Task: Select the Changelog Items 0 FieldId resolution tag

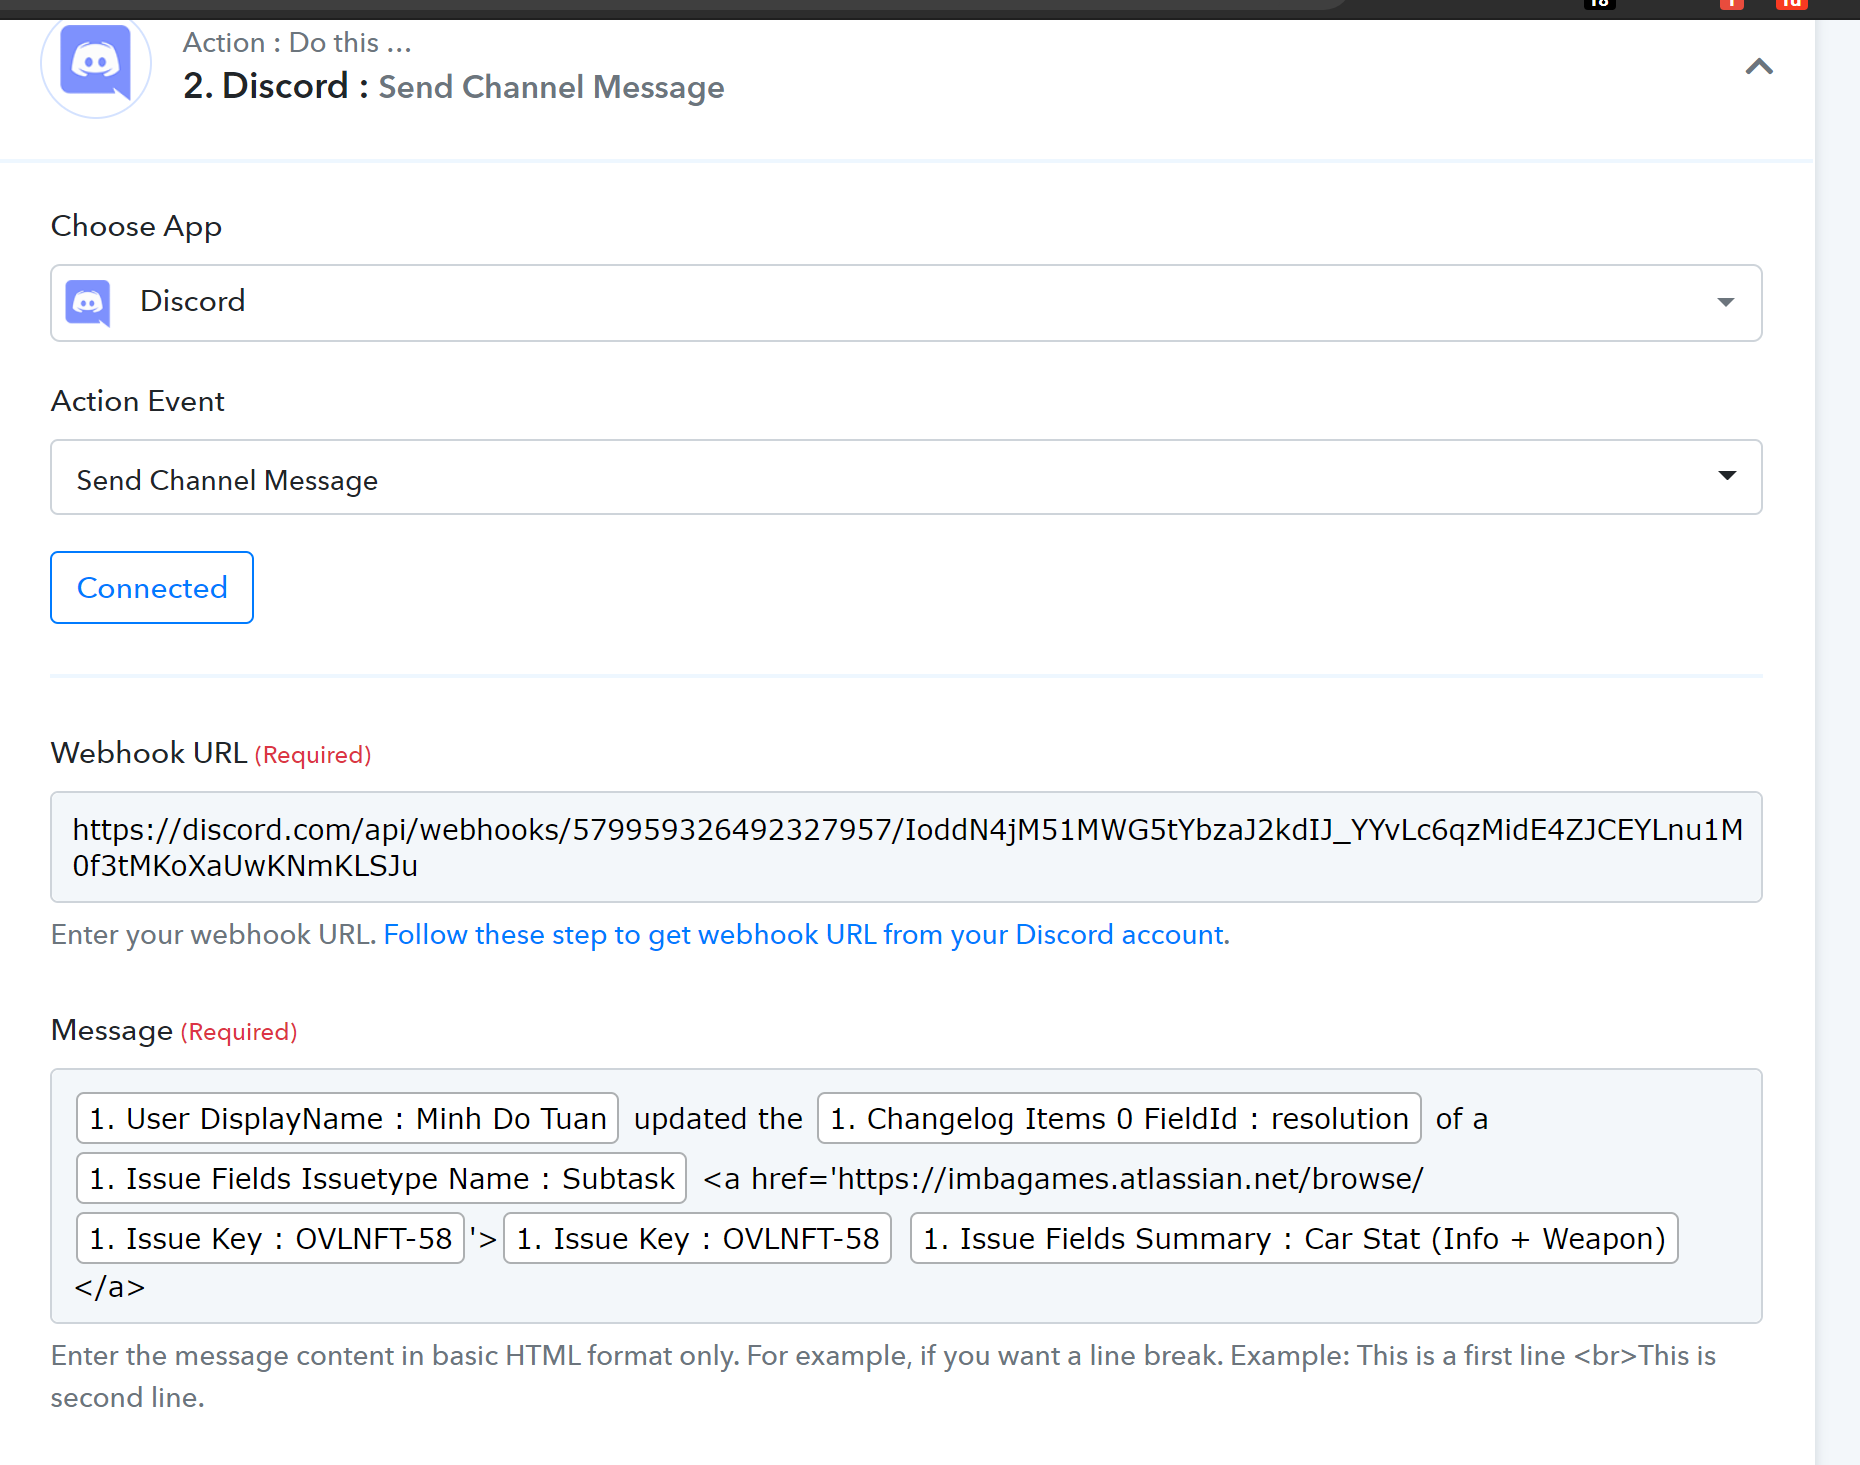Action: (1119, 1118)
